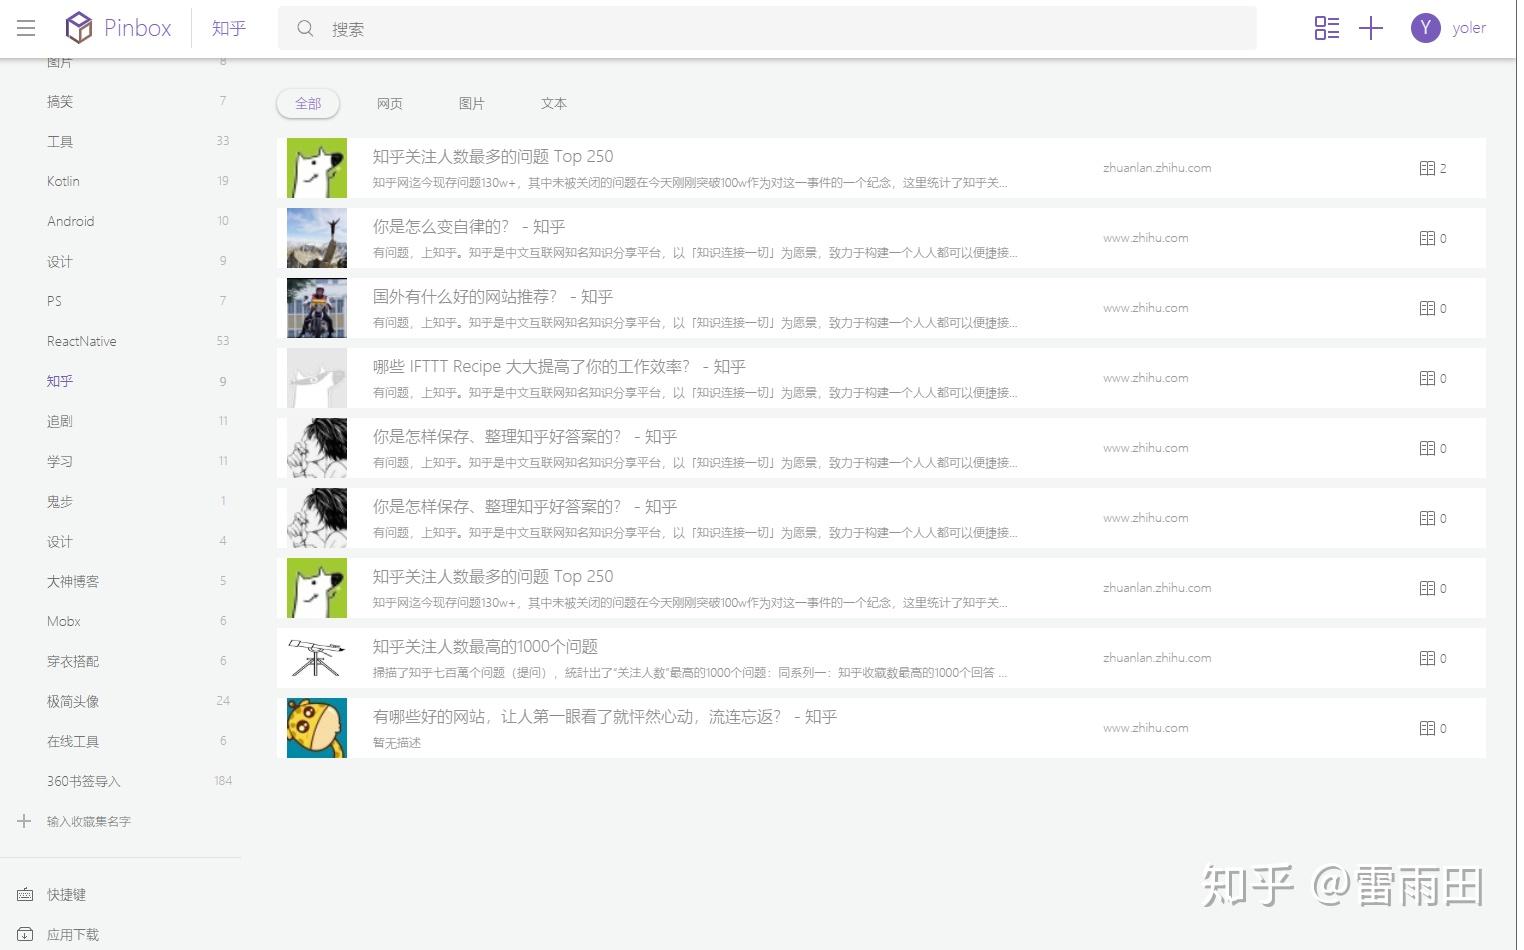The image size is (1524, 950).
Task: Click the plus icon beside 输入收藏集名字
Action: click(24, 821)
